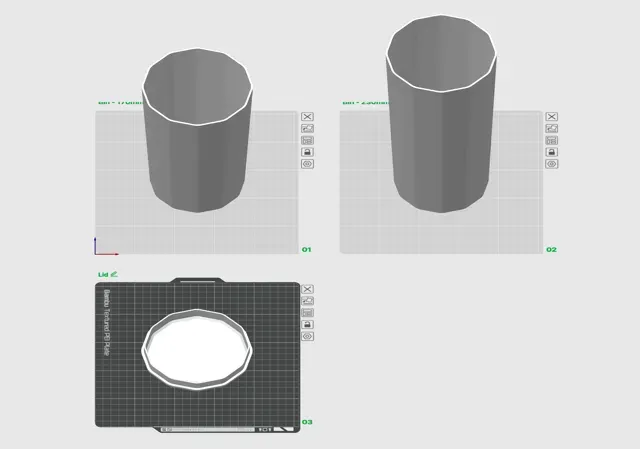Select the Lid plate name label
640x449 pixels.
point(103,275)
